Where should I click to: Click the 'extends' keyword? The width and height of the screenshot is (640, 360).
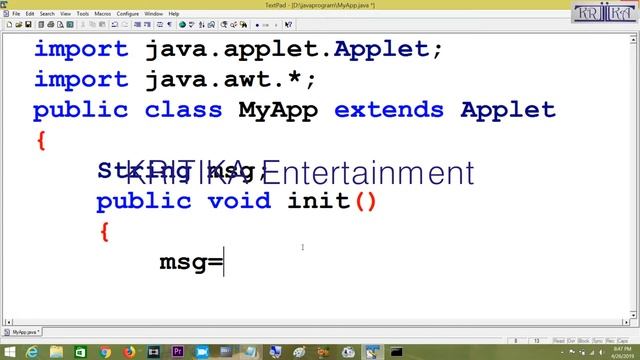(389, 110)
